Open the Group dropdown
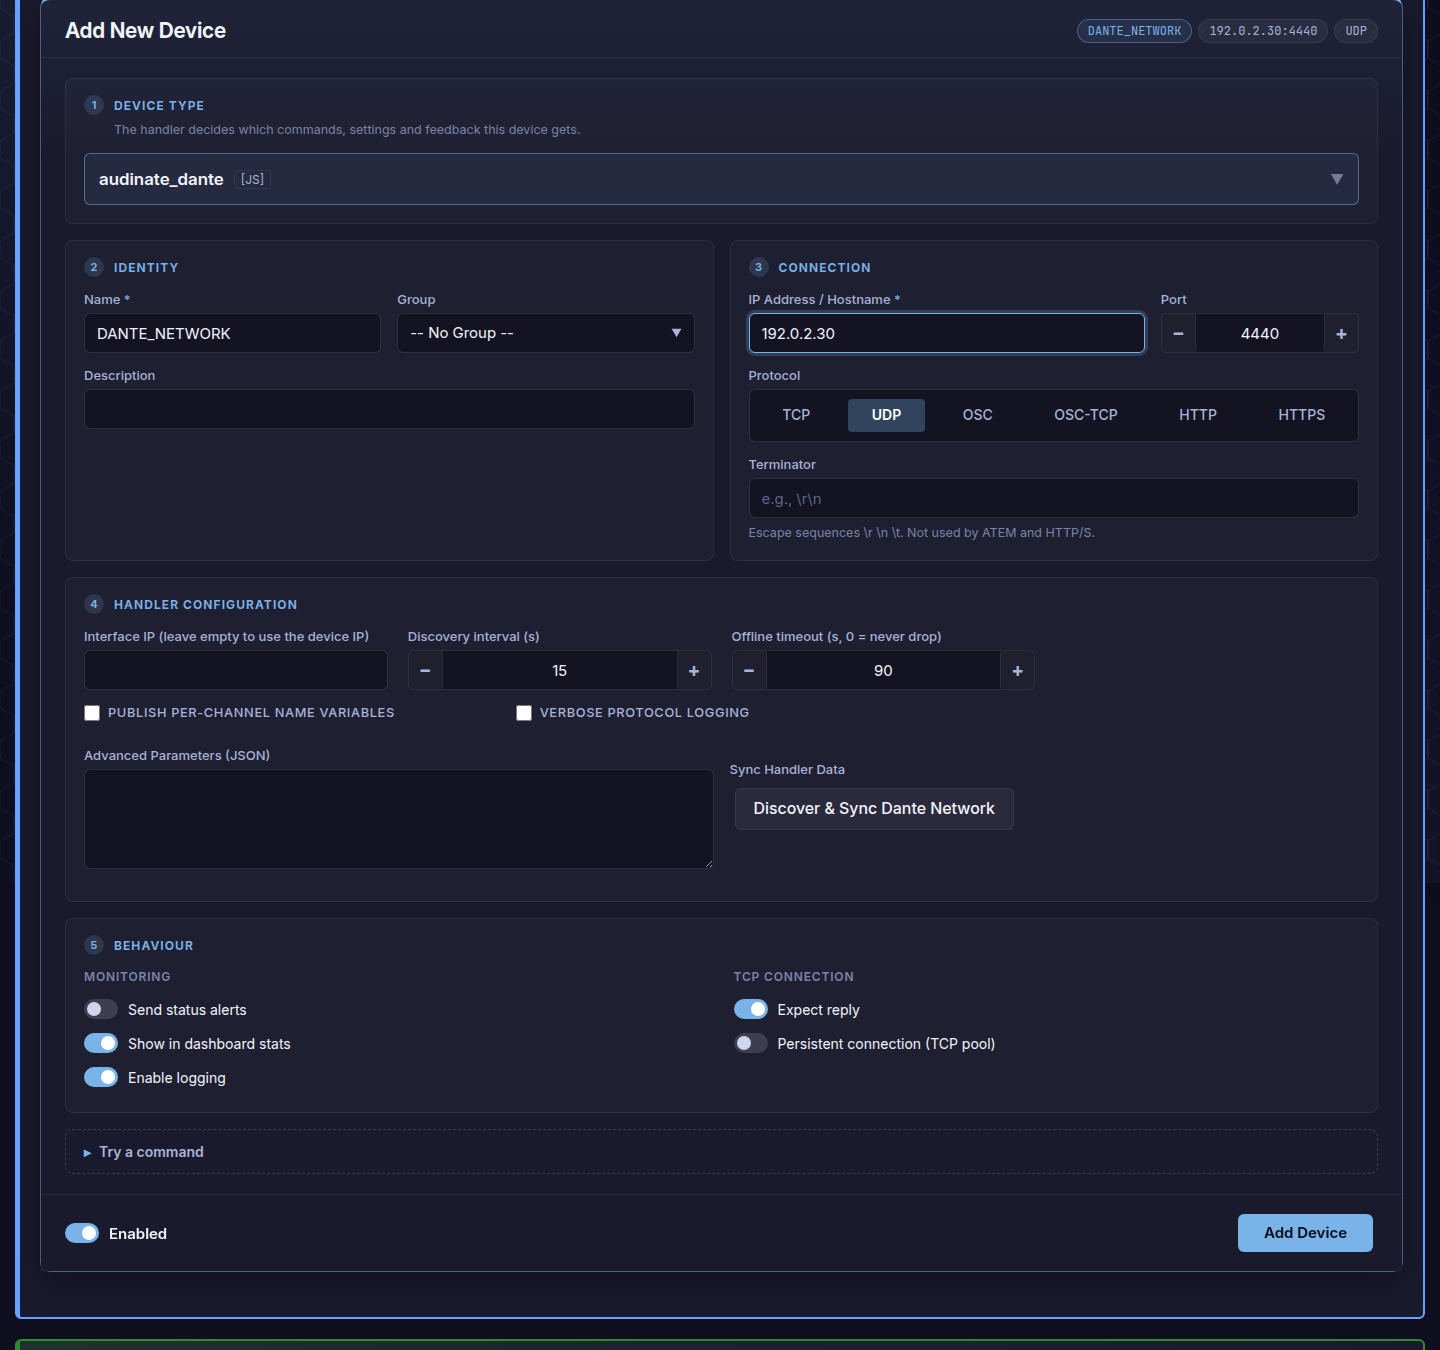This screenshot has width=1440, height=1350. point(545,333)
